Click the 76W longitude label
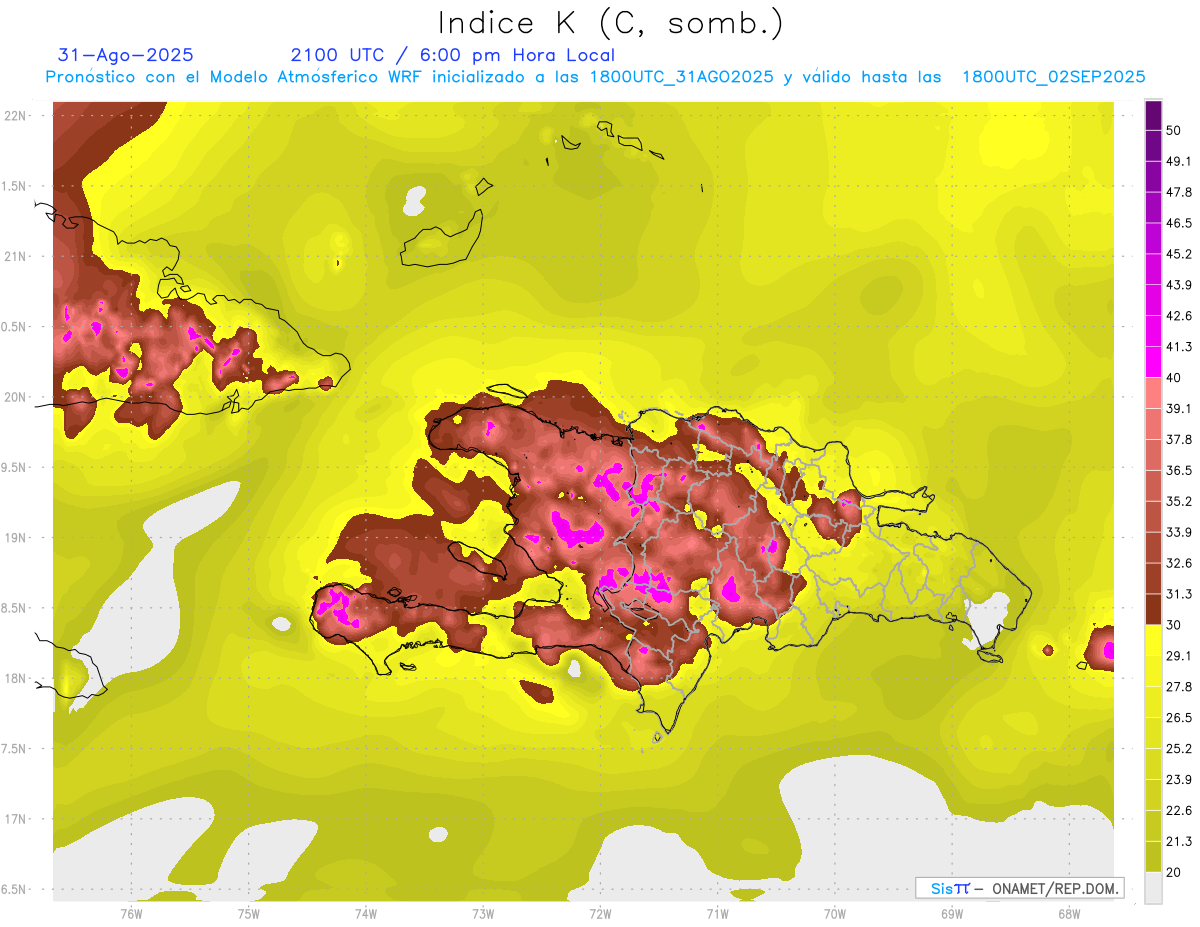1200x927 pixels. point(131,914)
